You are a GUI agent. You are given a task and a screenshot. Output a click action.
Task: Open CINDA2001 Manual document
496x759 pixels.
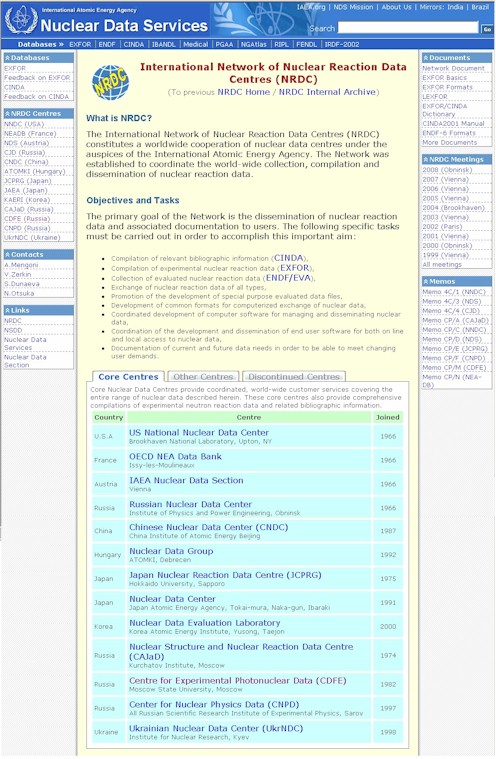(x=453, y=123)
